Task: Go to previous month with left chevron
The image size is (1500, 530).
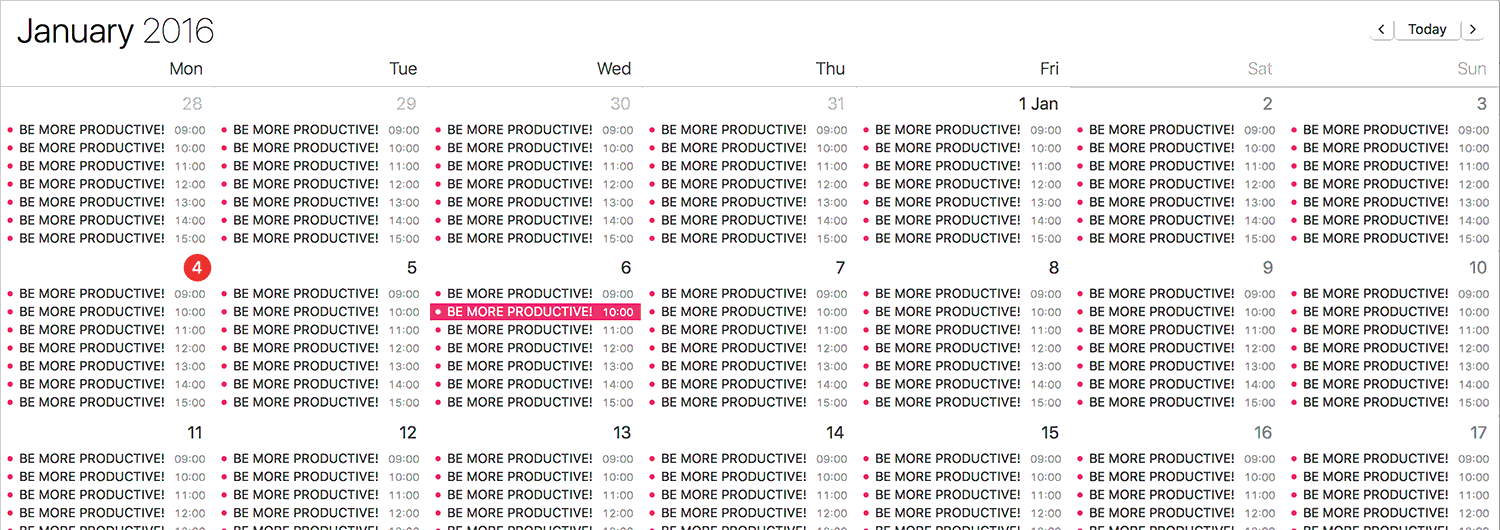Action: [1381, 30]
